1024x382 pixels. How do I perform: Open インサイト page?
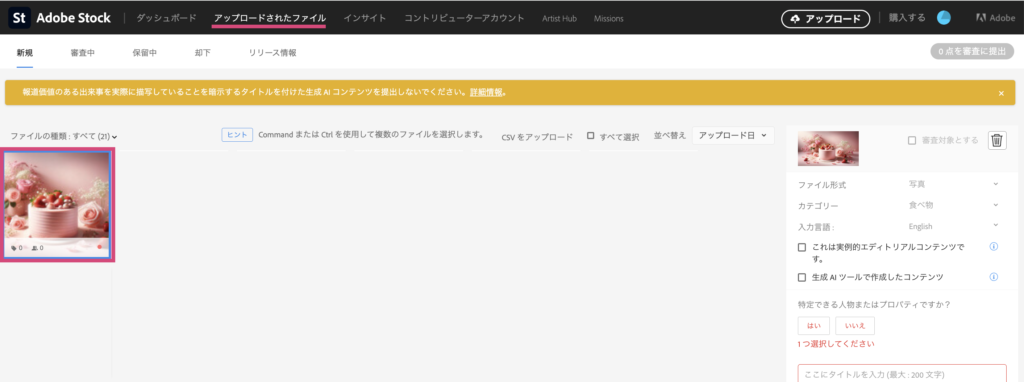(364, 18)
